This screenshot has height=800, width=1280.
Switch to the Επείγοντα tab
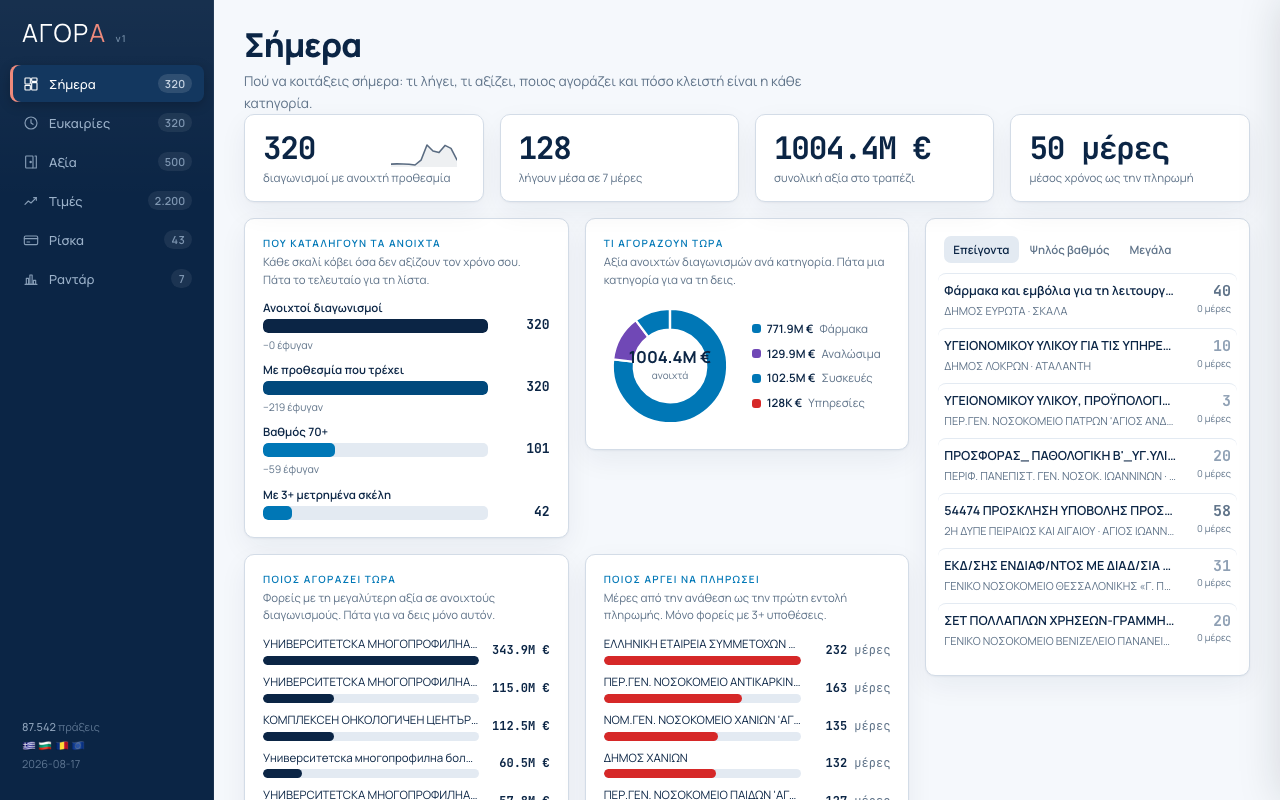tap(981, 250)
